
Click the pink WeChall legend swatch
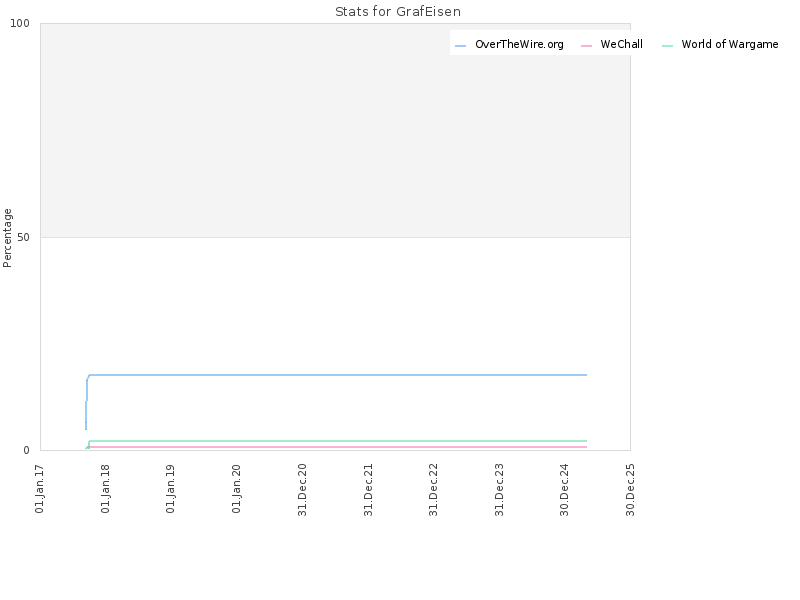(586, 45)
